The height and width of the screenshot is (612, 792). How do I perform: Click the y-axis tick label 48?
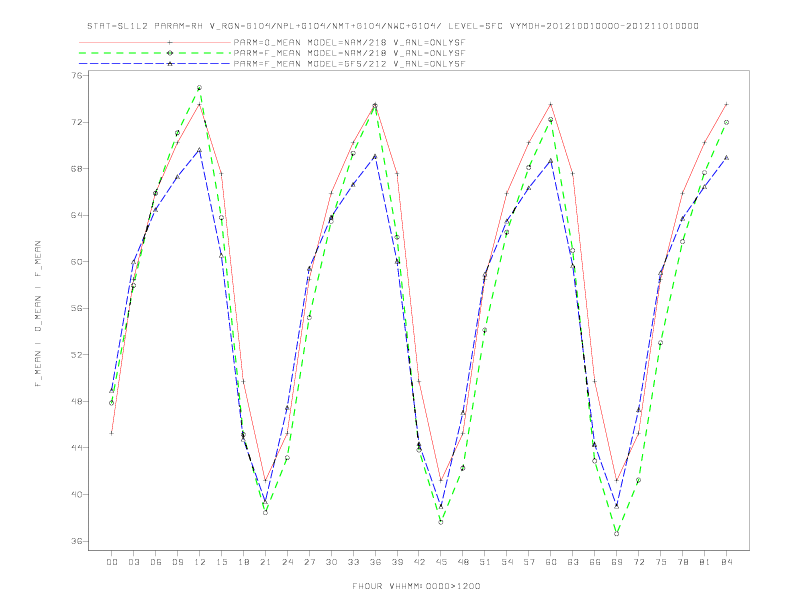(x=79, y=401)
